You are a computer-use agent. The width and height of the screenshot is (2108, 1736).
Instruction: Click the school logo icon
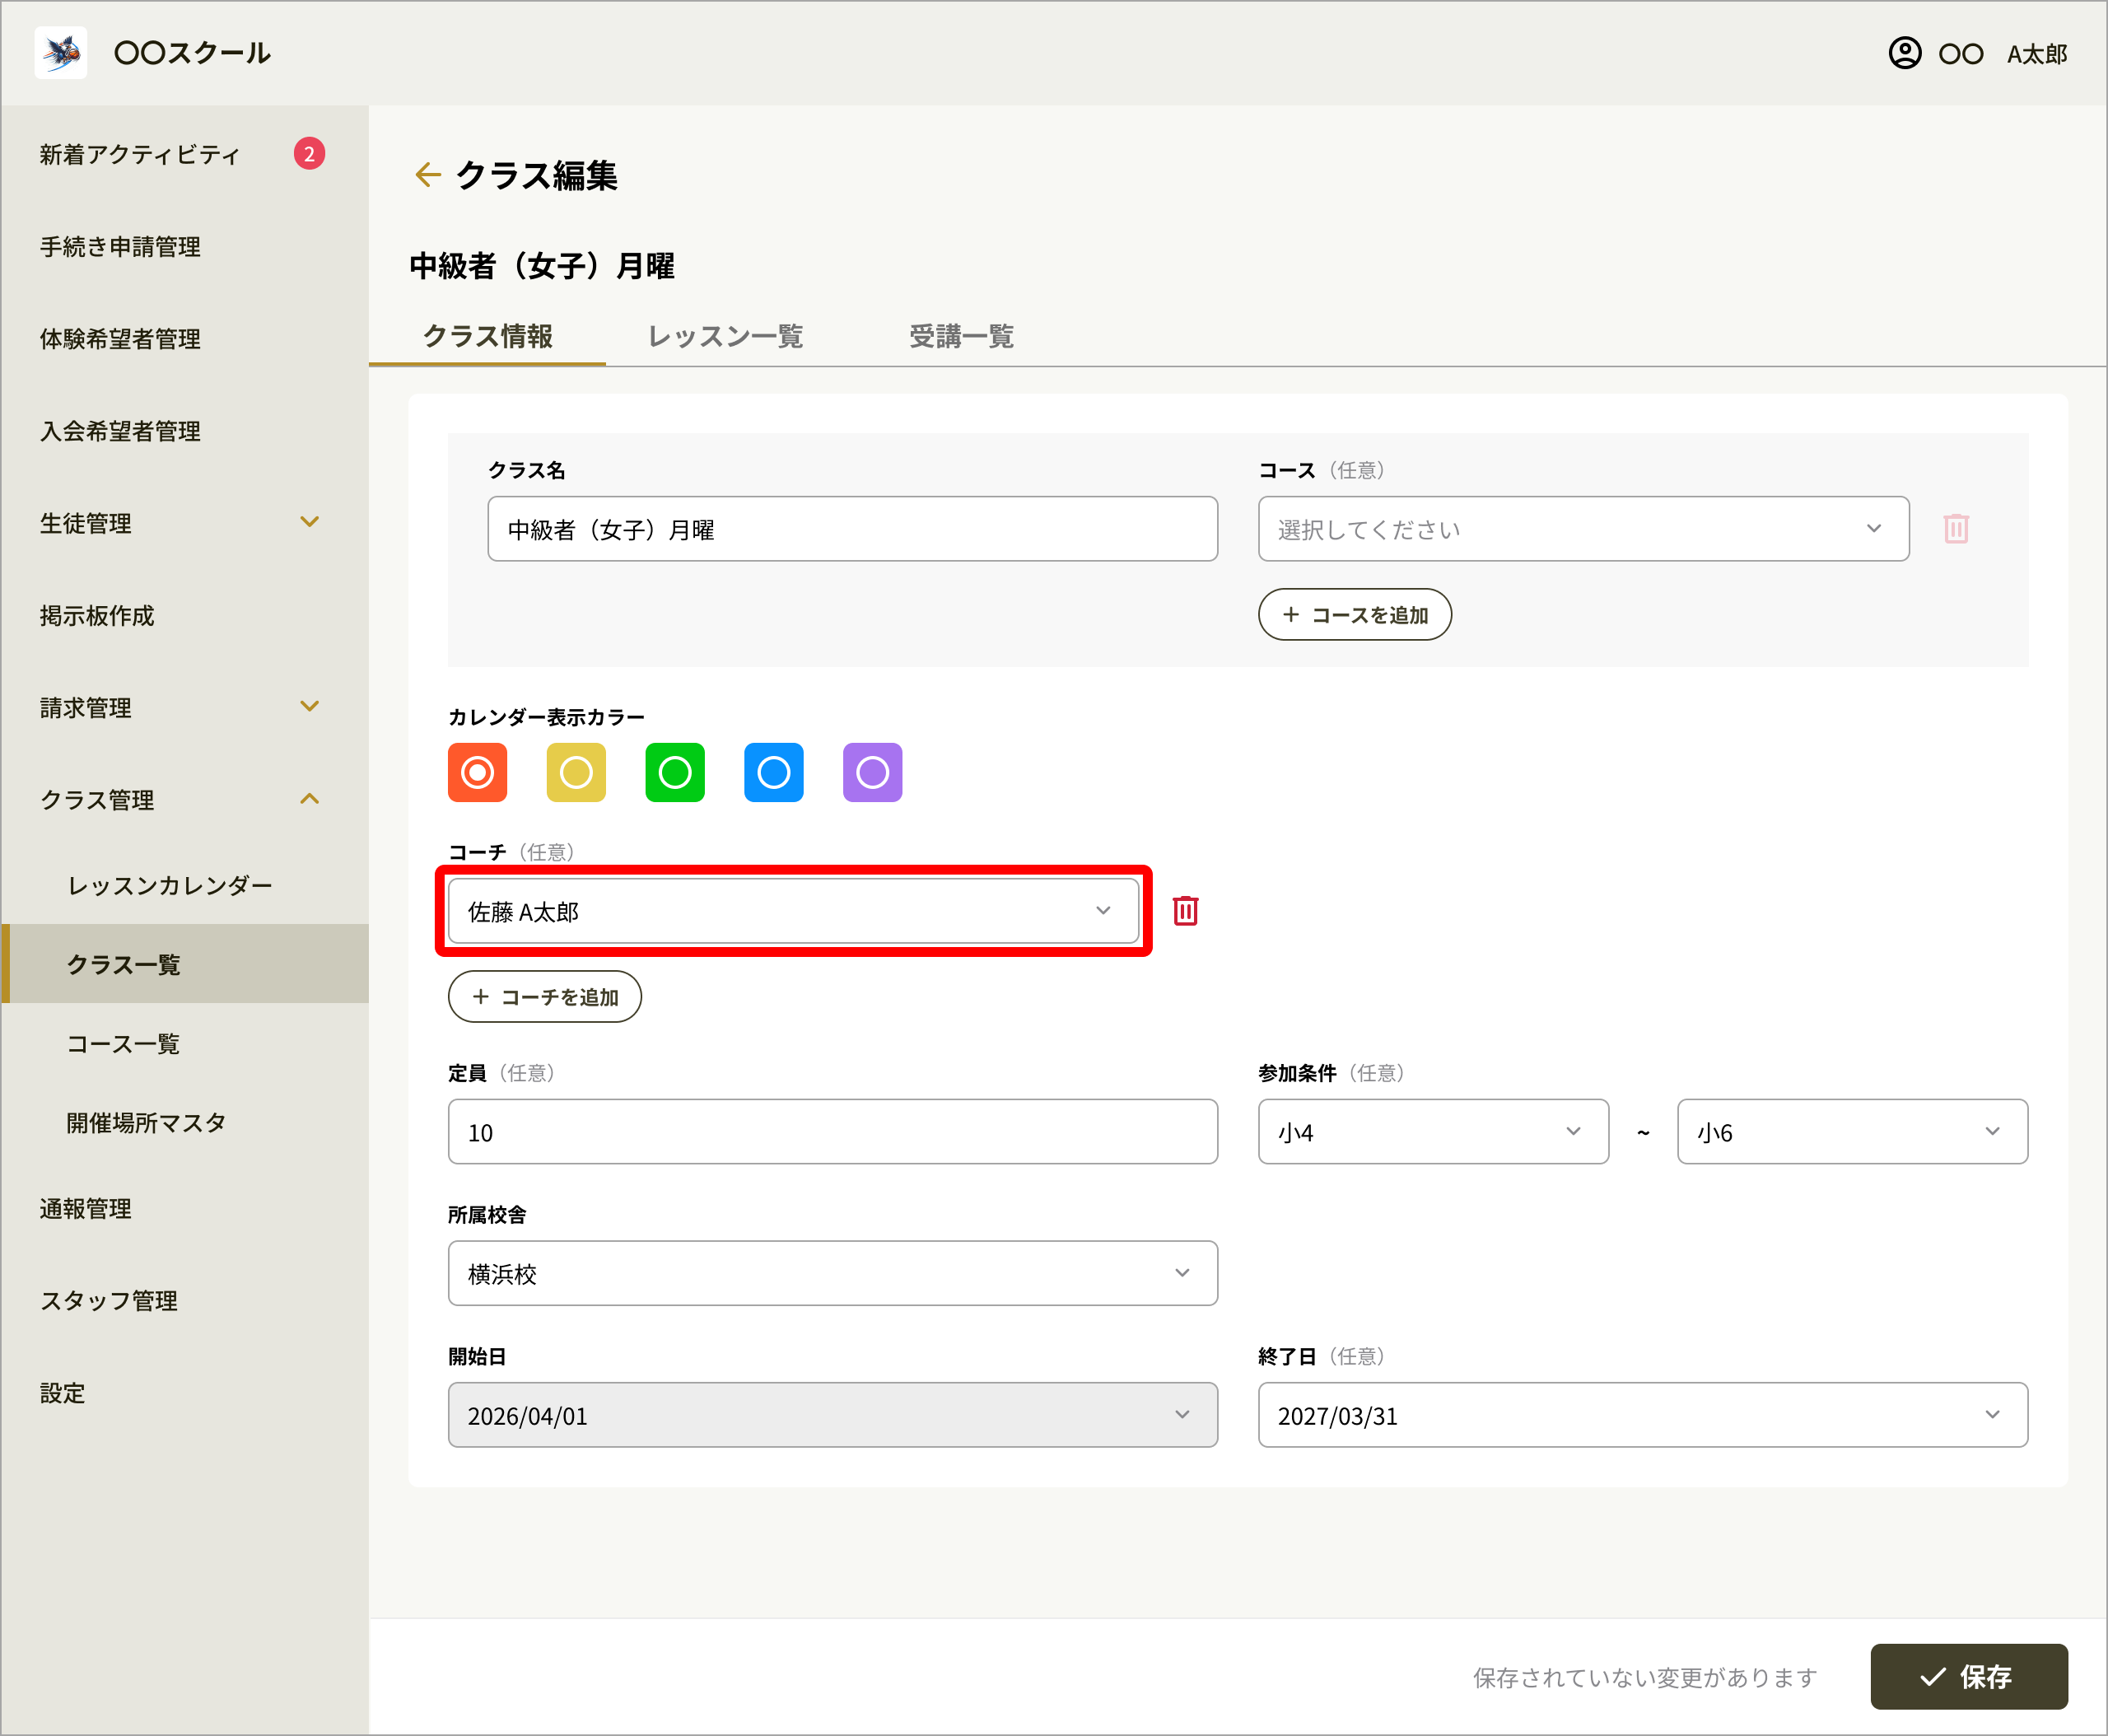(60, 53)
